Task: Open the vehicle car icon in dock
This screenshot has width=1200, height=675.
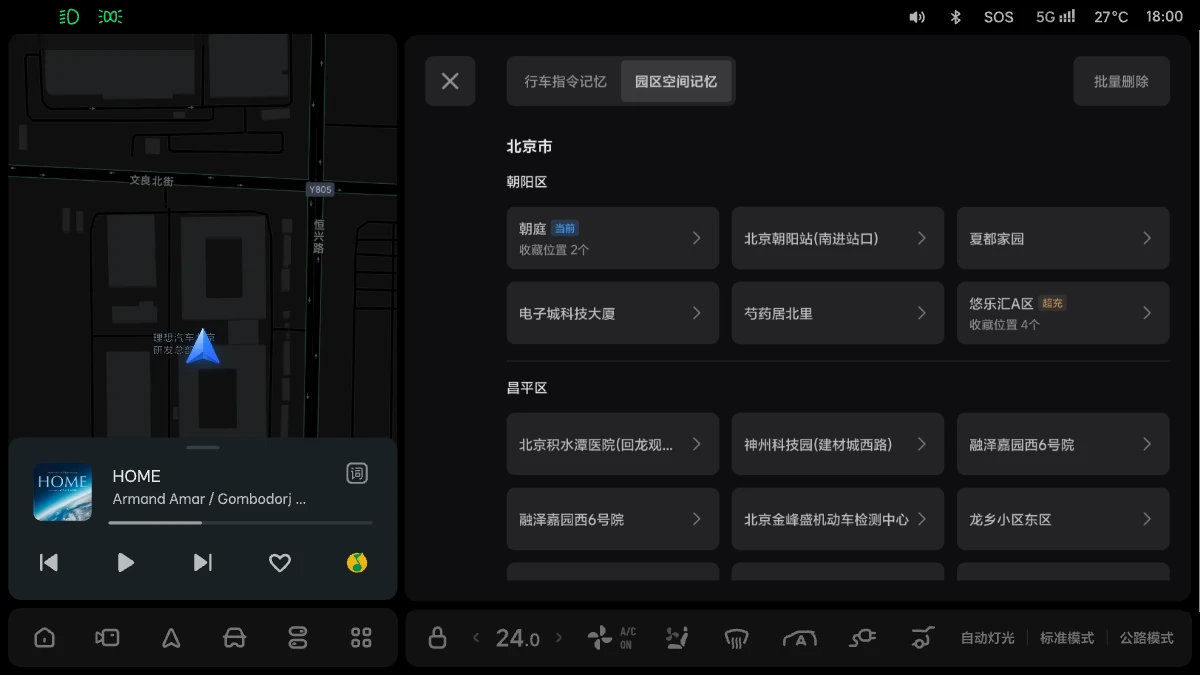Action: [234, 638]
